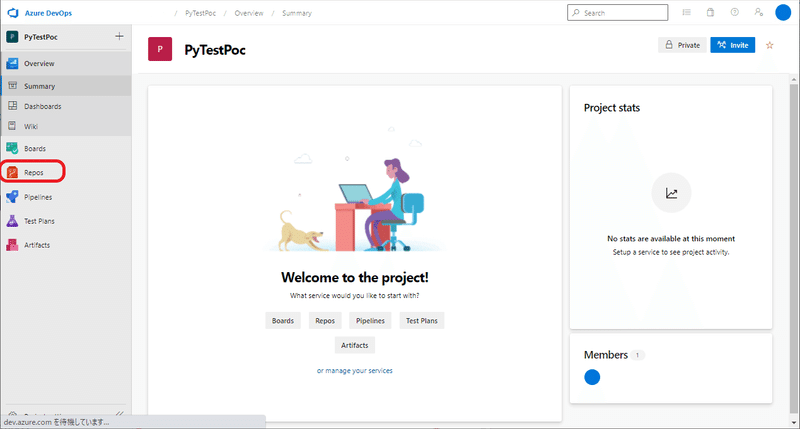The height and width of the screenshot is (429, 800).
Task: Open the user settings icon
Action: tap(759, 12)
